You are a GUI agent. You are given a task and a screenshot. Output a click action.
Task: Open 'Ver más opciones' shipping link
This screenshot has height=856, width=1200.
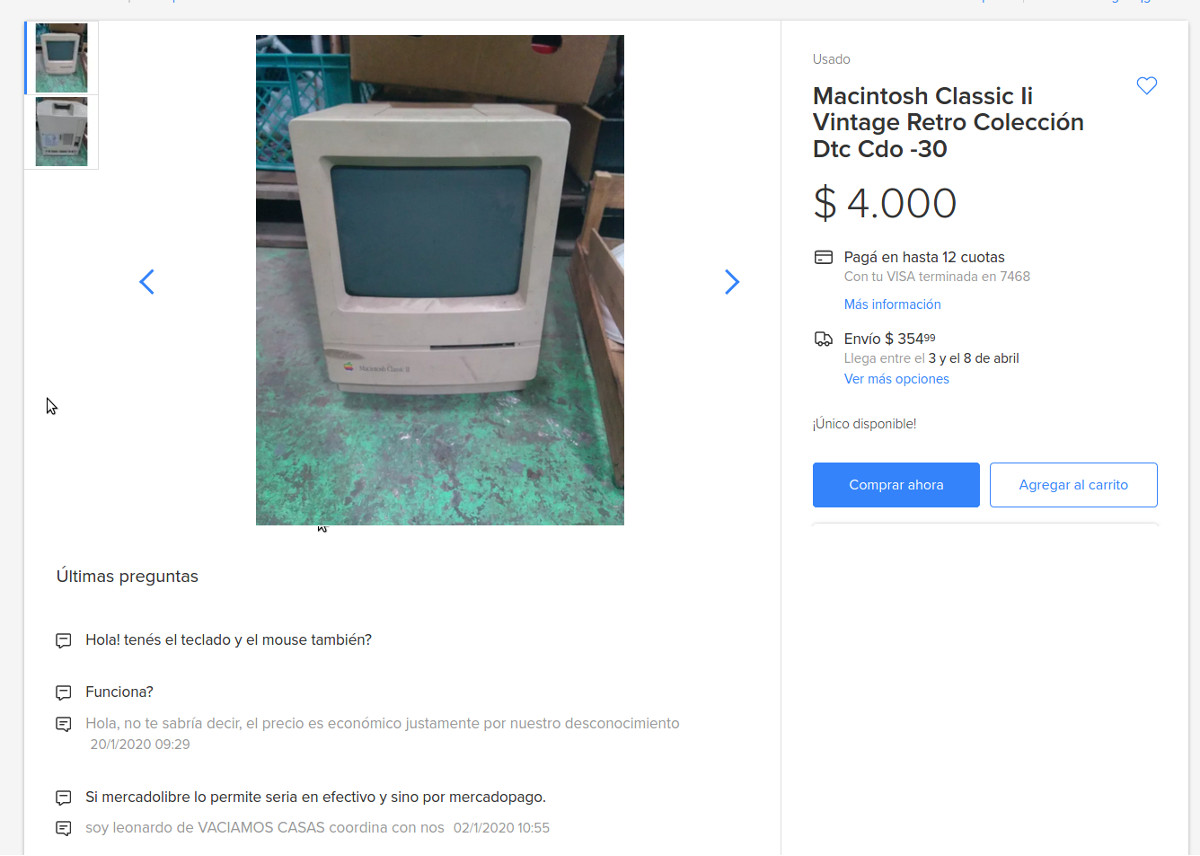(896, 379)
